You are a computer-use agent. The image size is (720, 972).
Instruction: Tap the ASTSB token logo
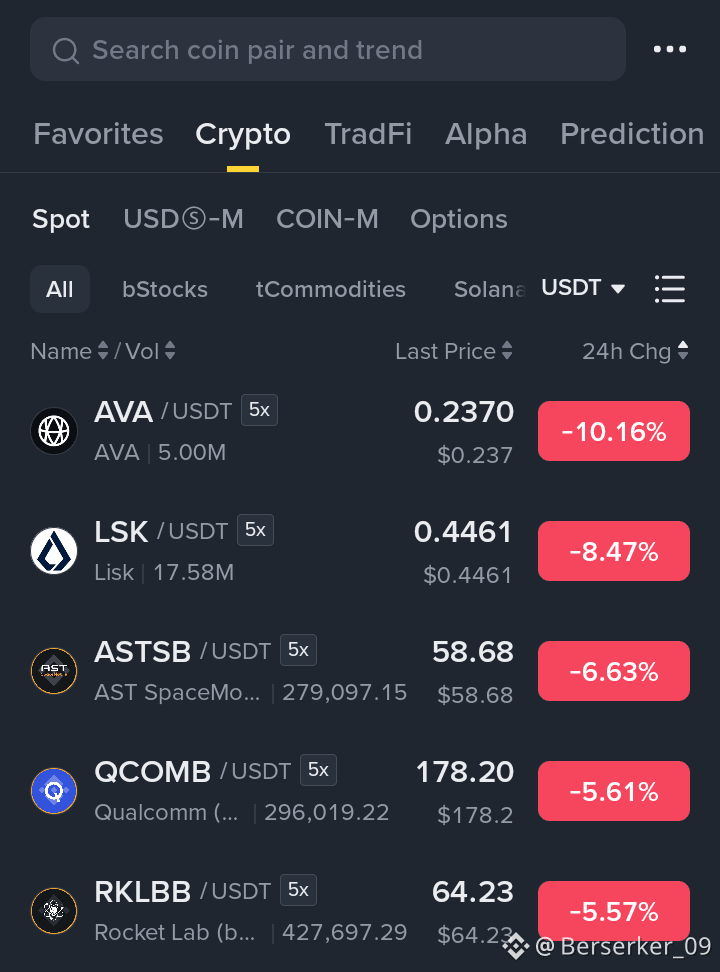click(x=54, y=671)
